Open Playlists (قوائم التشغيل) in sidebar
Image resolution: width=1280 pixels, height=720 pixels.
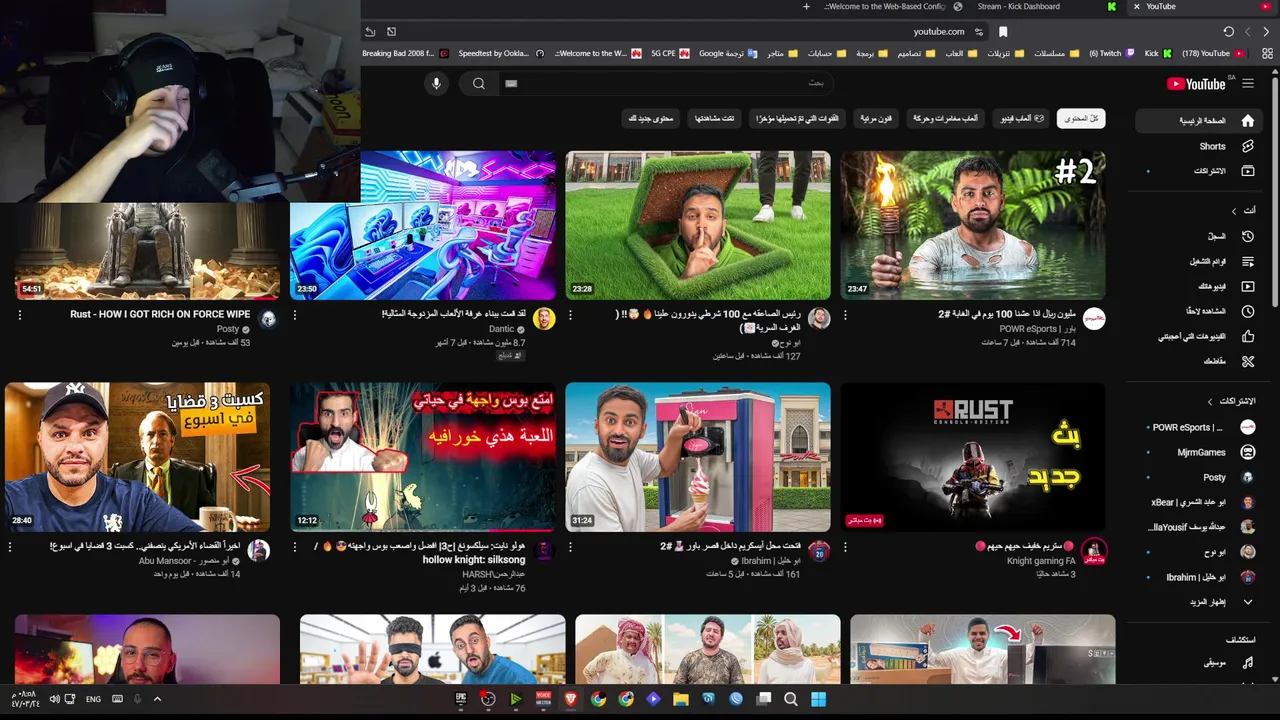coord(1200,261)
